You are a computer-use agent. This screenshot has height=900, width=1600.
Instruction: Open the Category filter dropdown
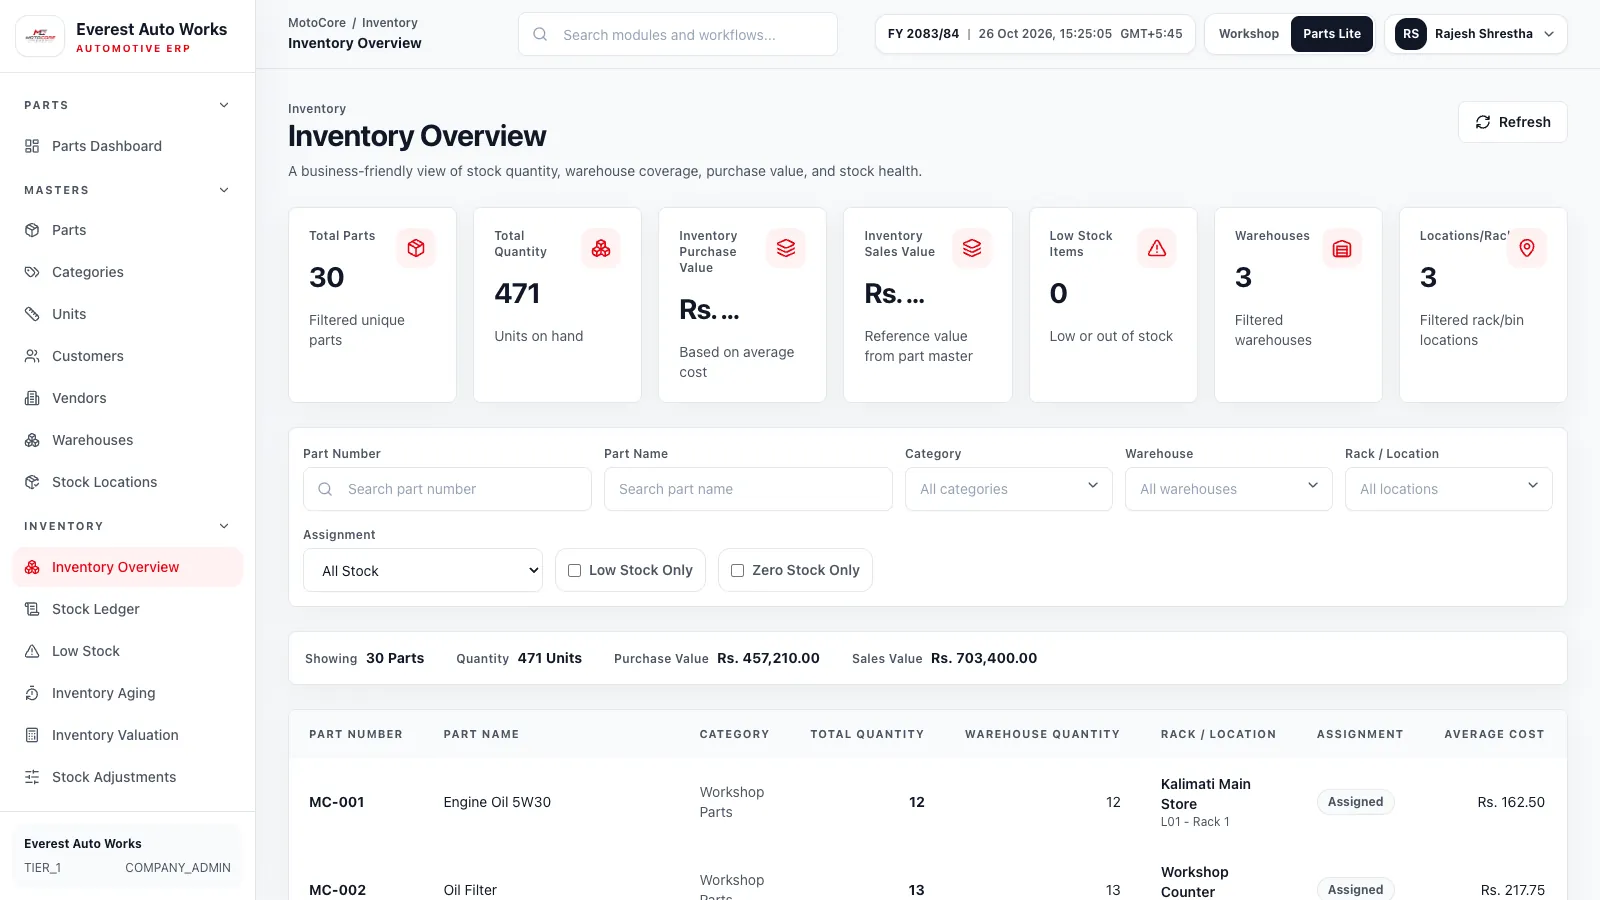click(1009, 489)
